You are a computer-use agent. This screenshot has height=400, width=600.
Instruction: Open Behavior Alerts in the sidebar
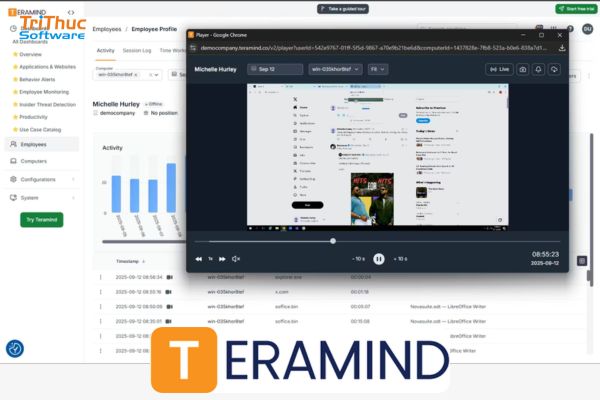(40, 79)
